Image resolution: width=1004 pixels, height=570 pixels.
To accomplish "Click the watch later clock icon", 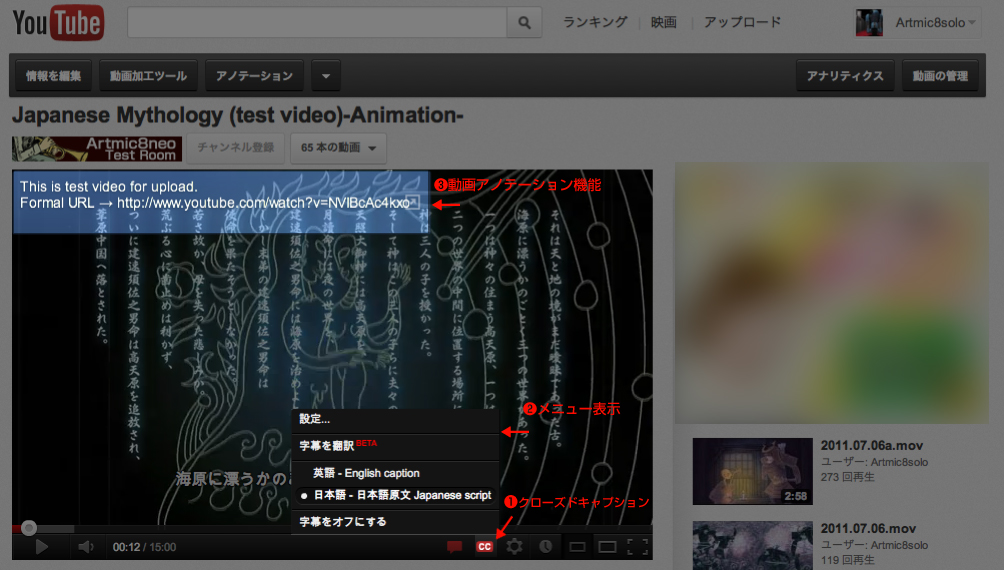I will coord(546,546).
